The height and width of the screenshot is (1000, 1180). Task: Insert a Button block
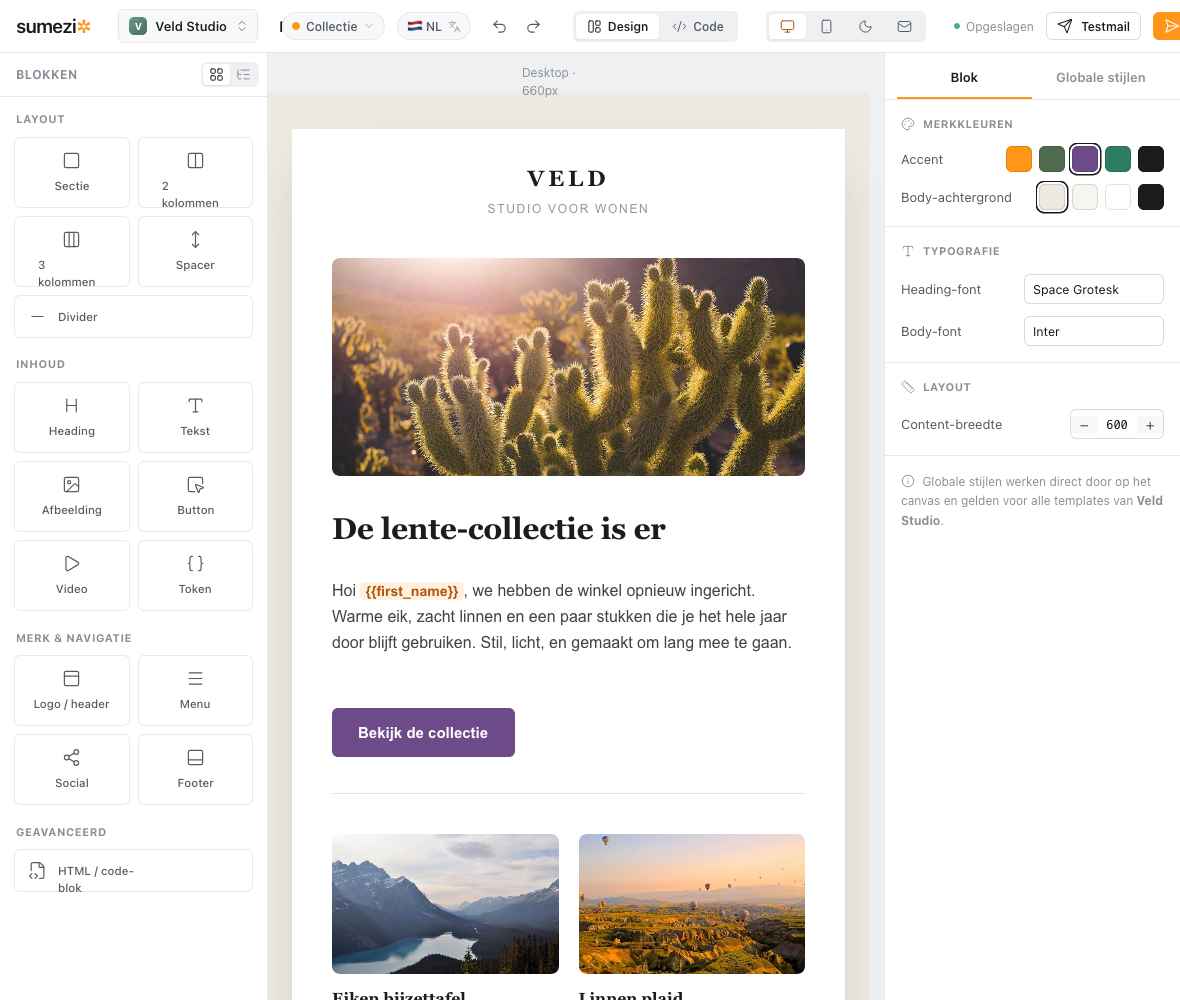point(195,497)
